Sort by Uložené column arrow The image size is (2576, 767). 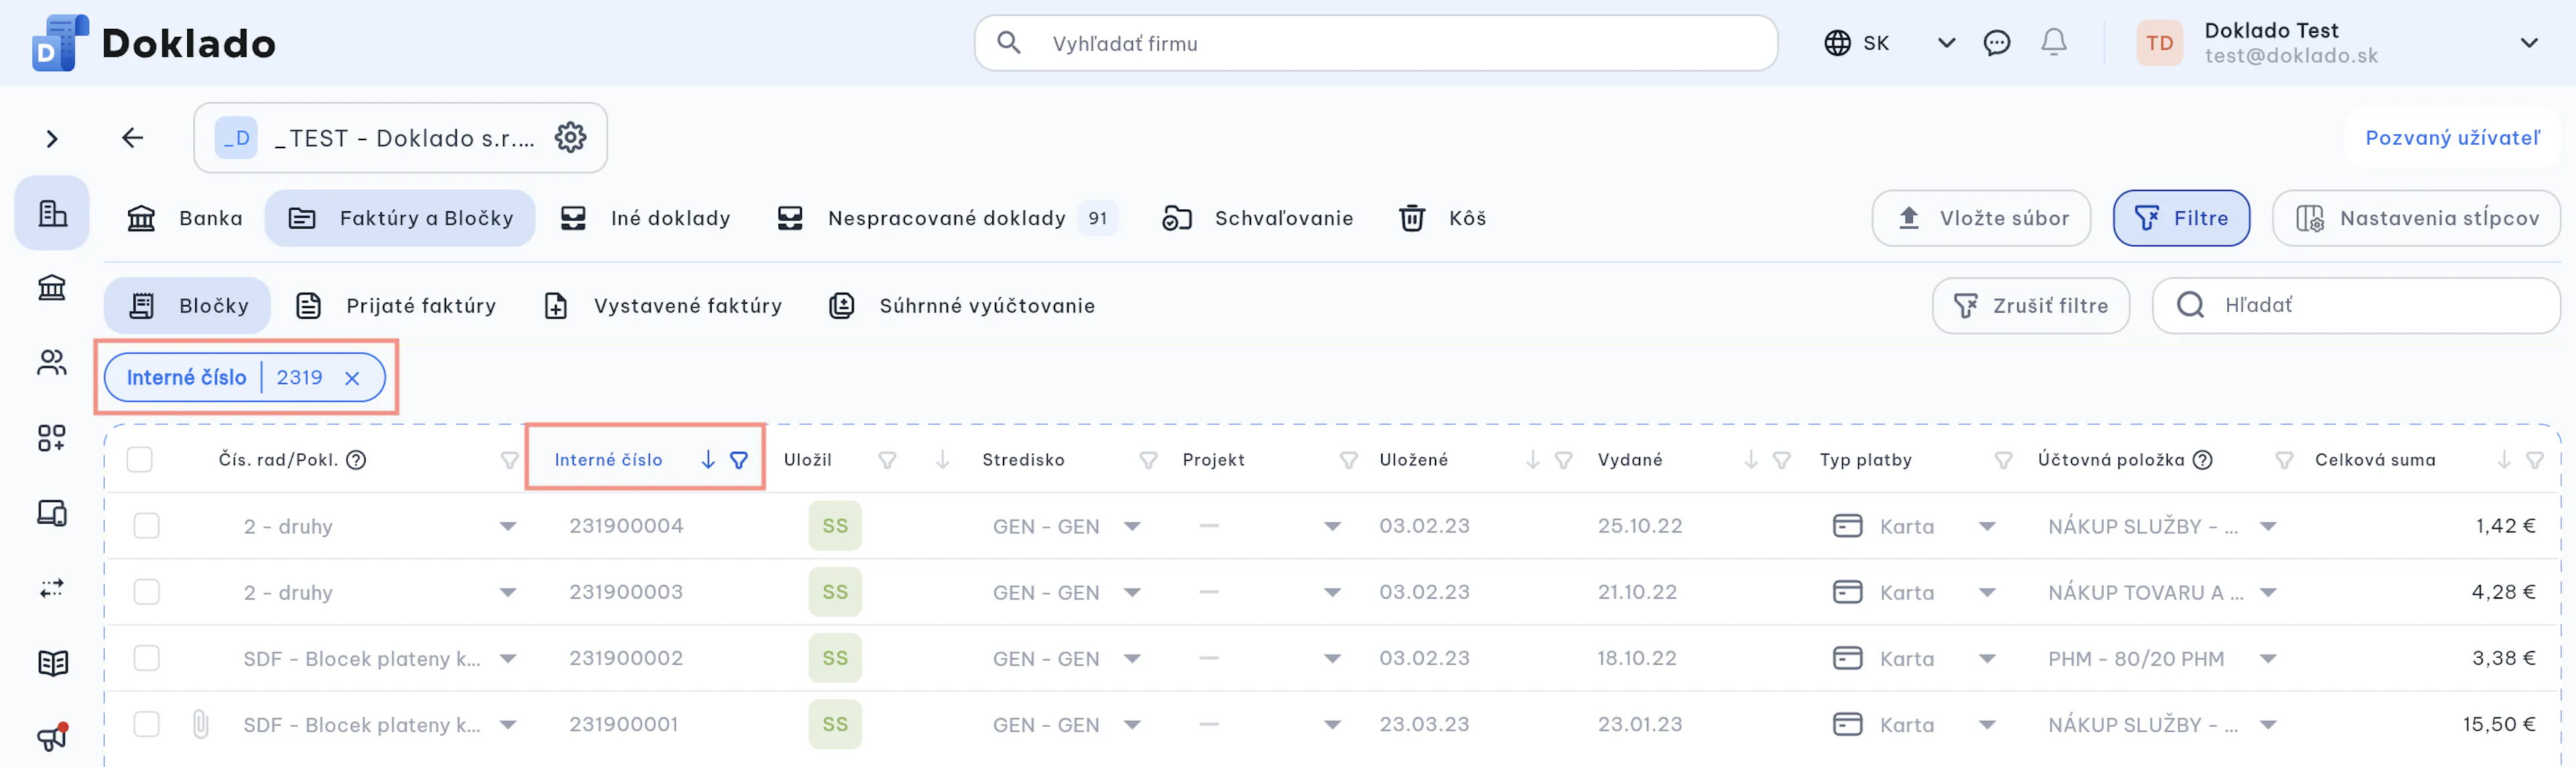pyautogui.click(x=1532, y=459)
